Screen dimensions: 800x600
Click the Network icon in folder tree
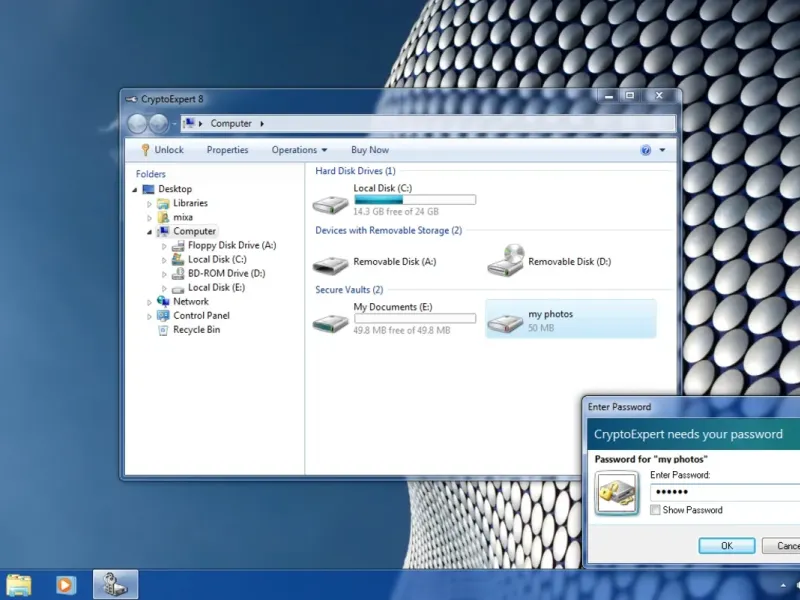[x=163, y=302]
